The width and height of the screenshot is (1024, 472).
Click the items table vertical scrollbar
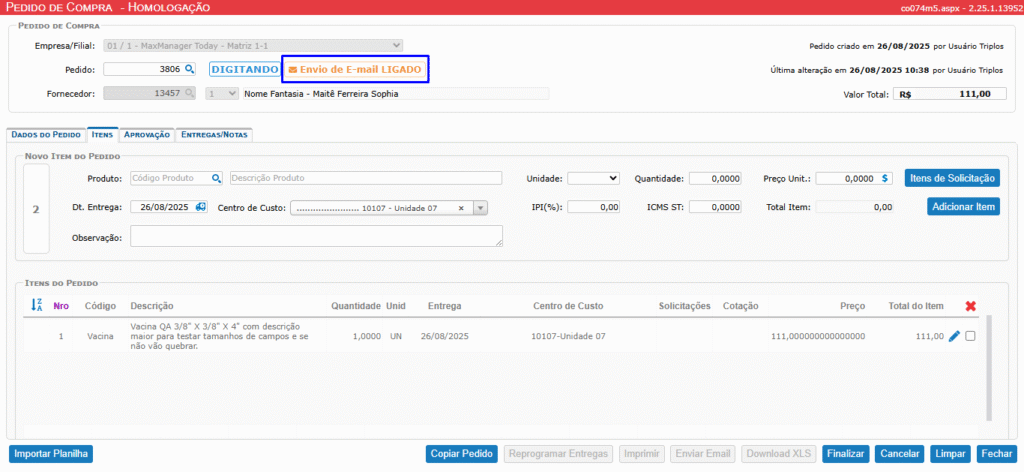tap(989, 368)
